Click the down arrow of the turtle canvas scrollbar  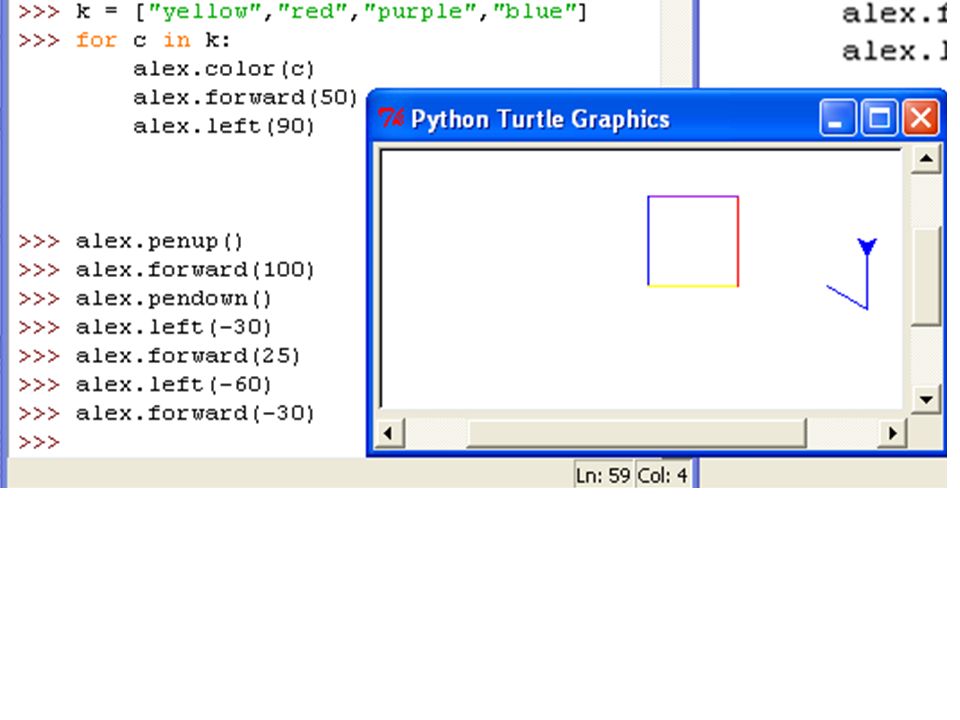[926, 400]
